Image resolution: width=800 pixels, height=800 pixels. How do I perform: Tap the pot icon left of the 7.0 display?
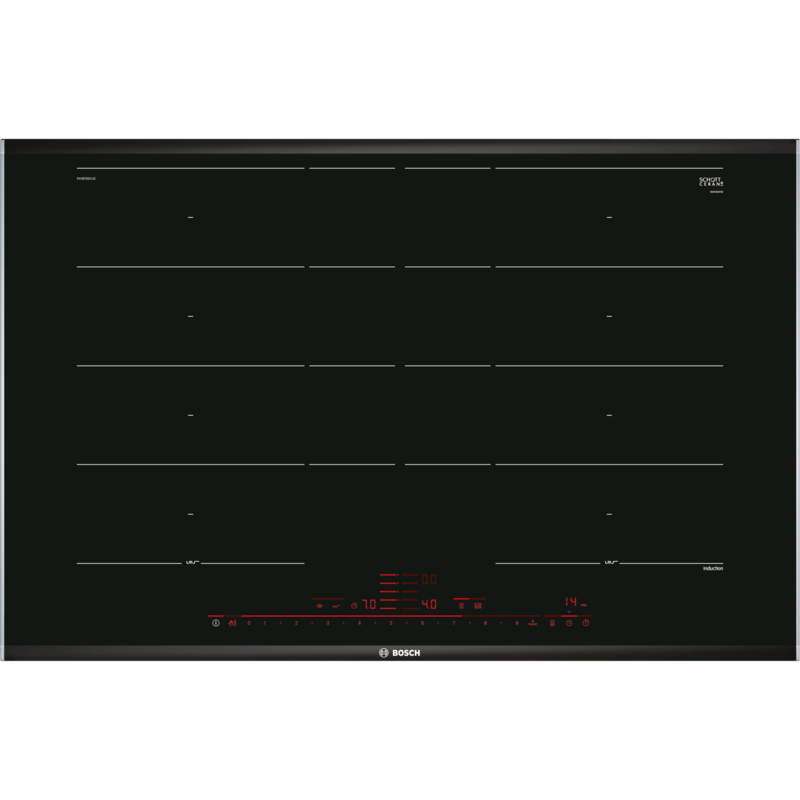click(320, 605)
